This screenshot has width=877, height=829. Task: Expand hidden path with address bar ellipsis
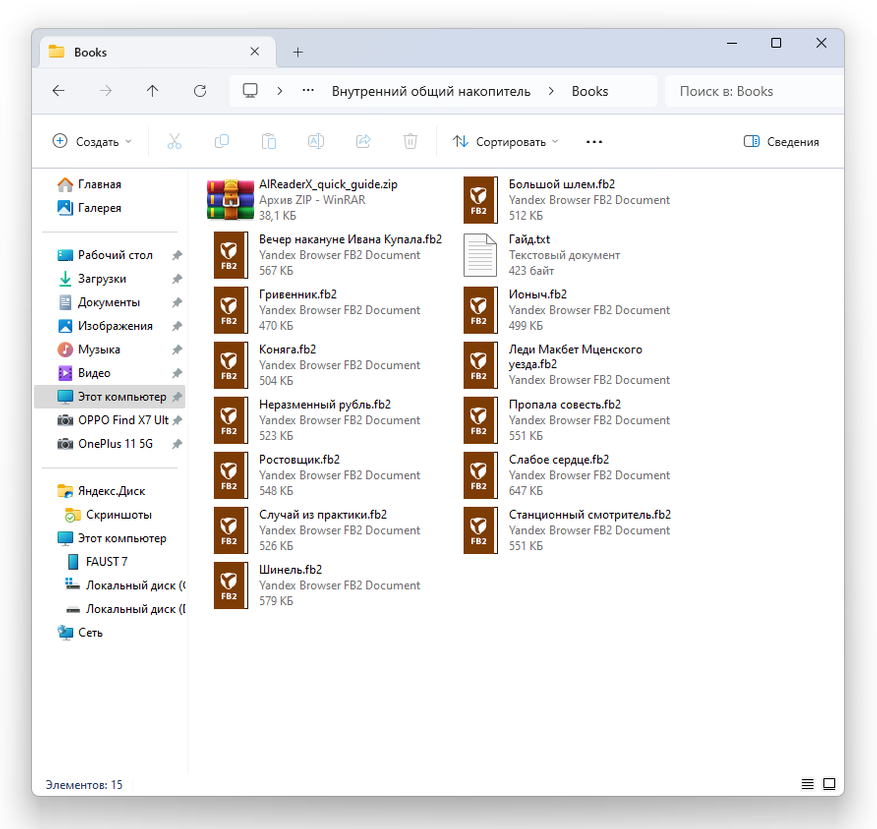[x=308, y=91]
